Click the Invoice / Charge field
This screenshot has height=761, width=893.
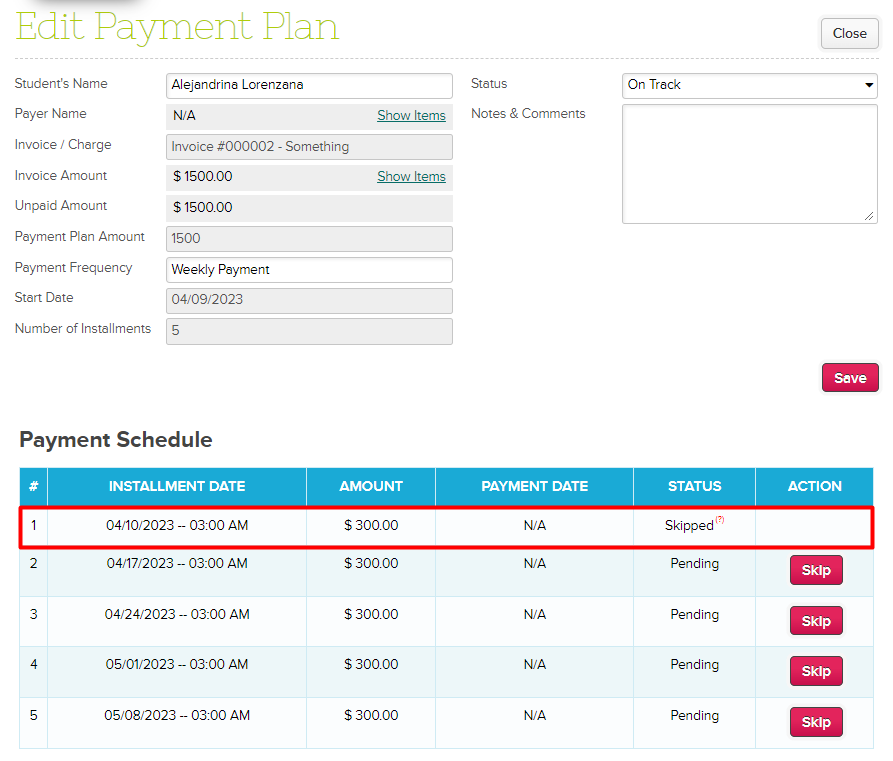coord(309,147)
